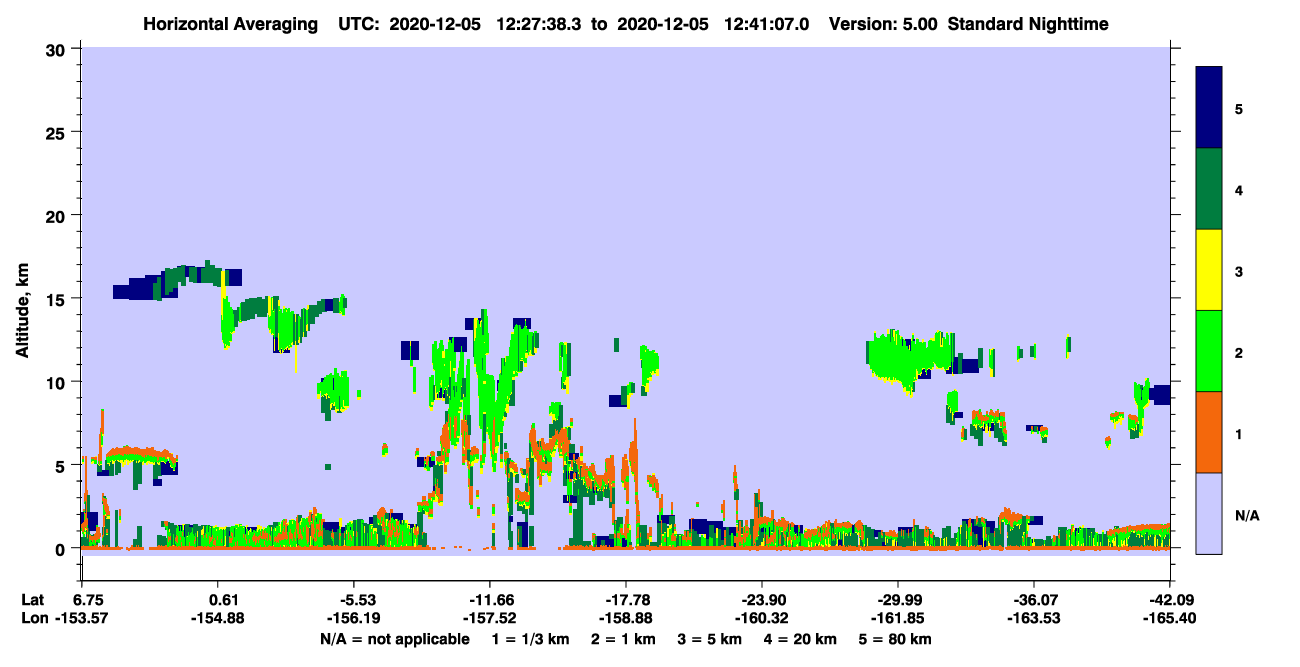Click the yellow colorbar segment labeled 3
The width and height of the screenshot is (1300, 667).
[1209, 270]
